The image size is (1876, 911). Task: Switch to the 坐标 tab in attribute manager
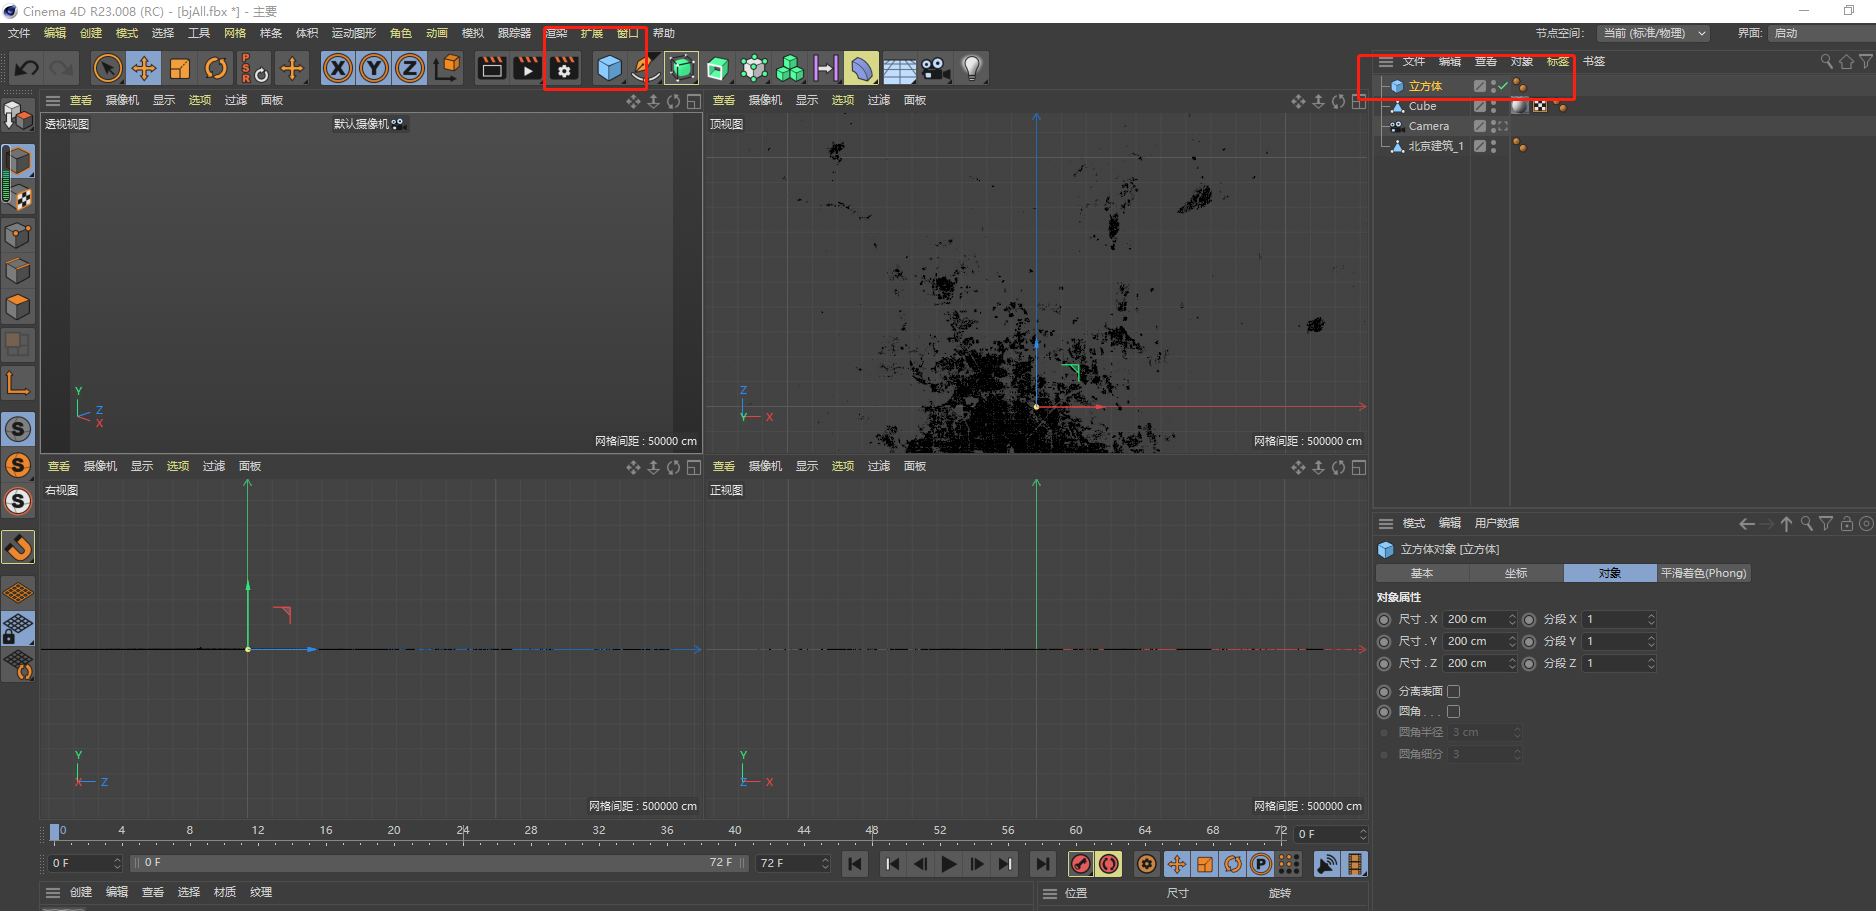[1516, 573]
